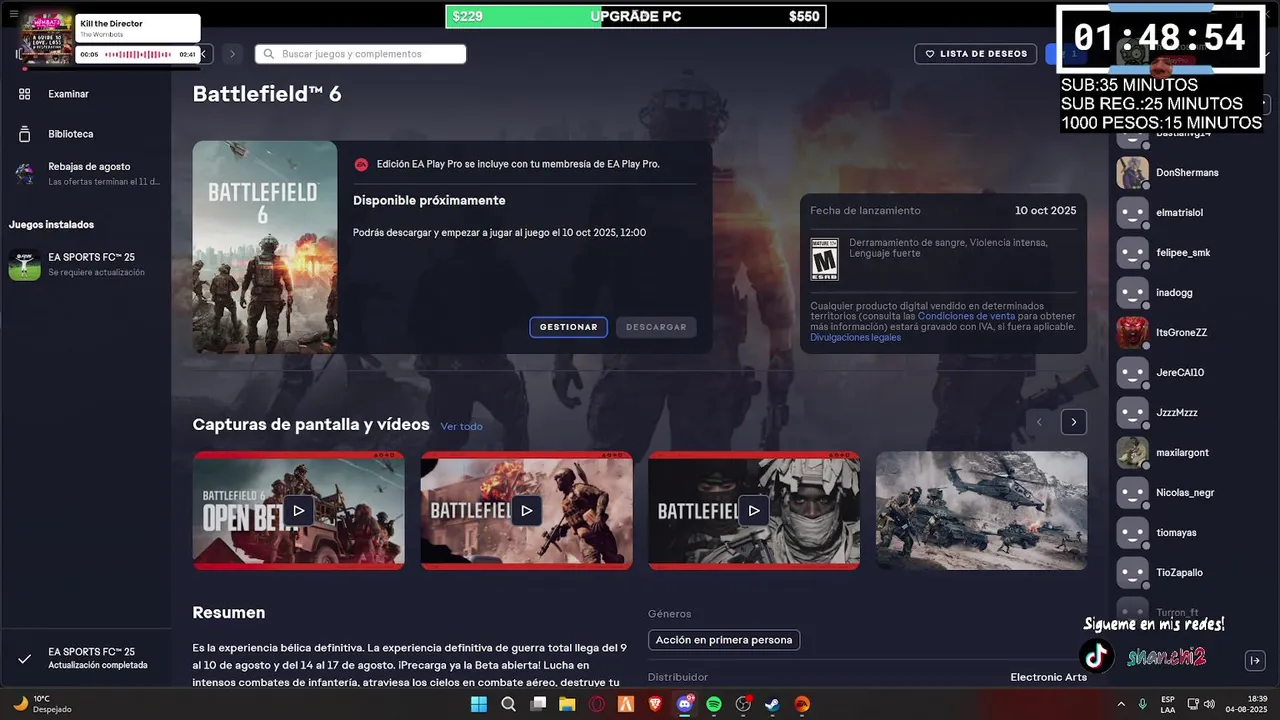Play the second Battlefield trailer video
This screenshot has height=720, width=1280.
coord(526,510)
